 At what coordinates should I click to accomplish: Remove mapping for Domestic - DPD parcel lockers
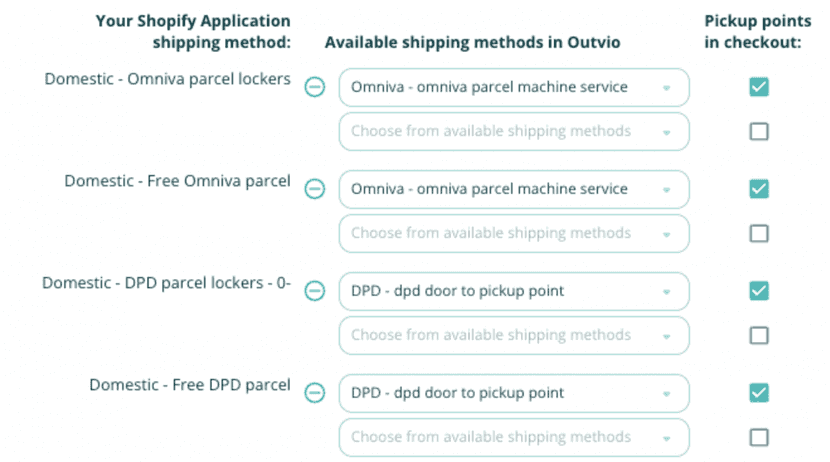315,291
